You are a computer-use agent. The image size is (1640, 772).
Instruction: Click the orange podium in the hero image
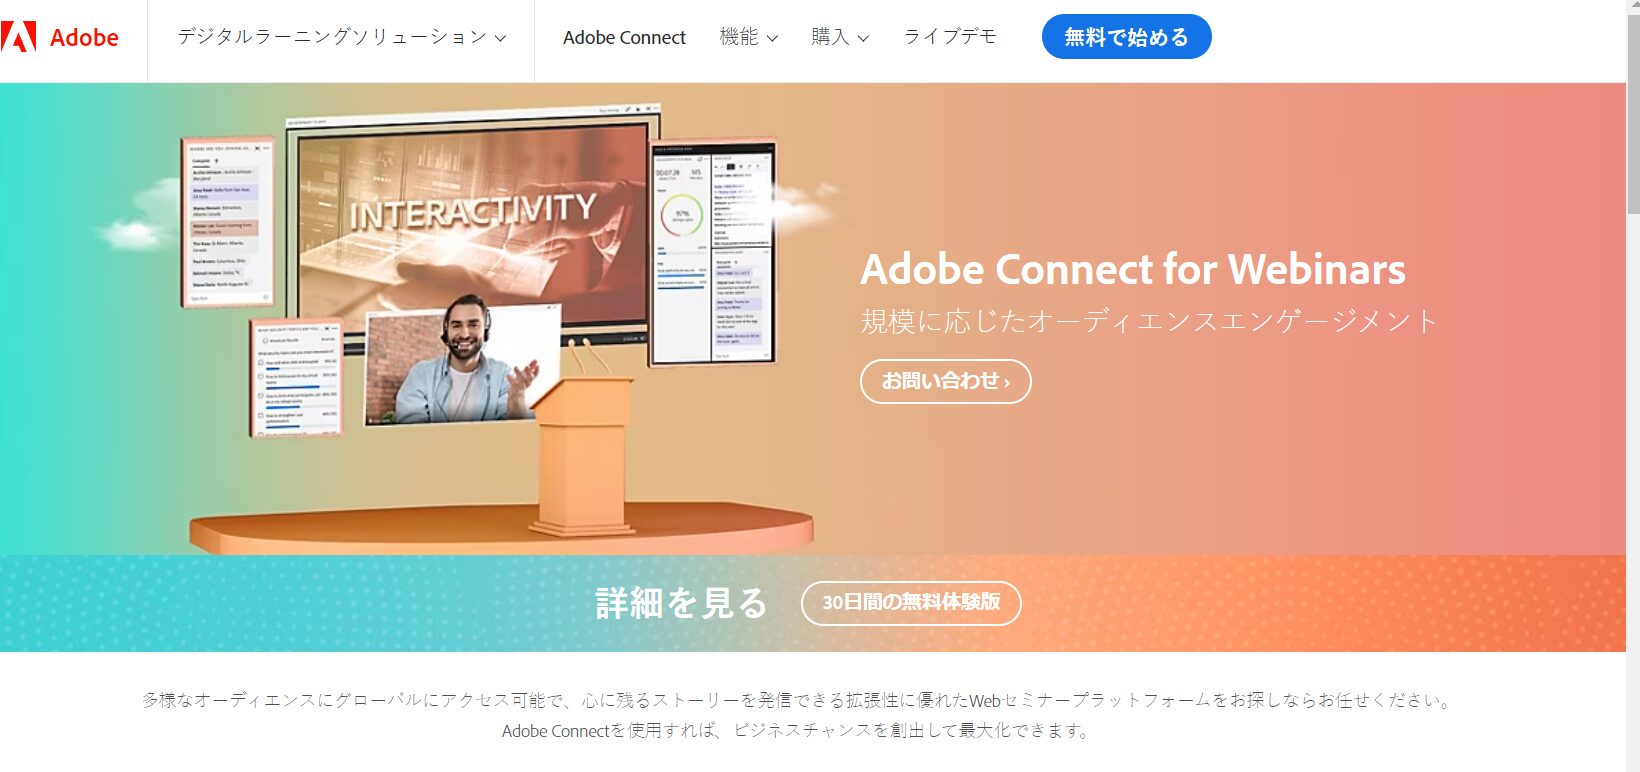click(583, 455)
